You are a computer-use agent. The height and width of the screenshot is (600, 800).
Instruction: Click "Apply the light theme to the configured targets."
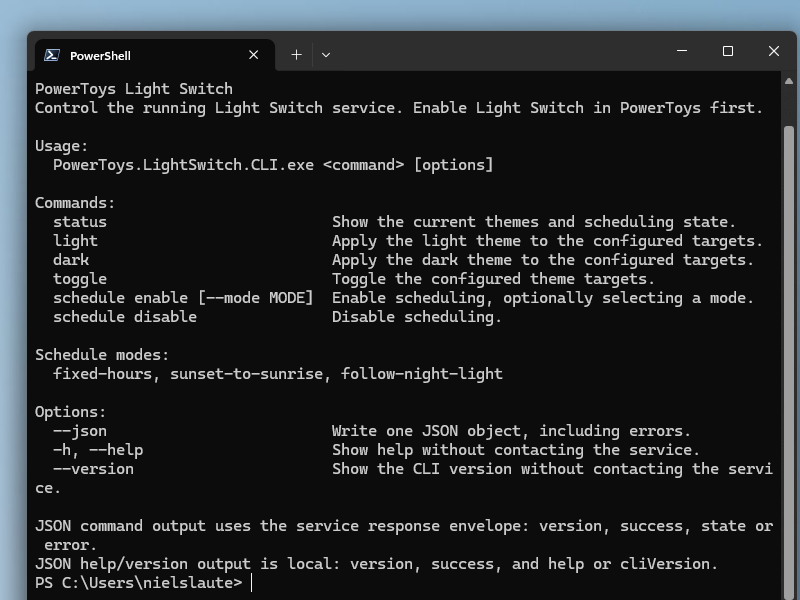point(547,241)
